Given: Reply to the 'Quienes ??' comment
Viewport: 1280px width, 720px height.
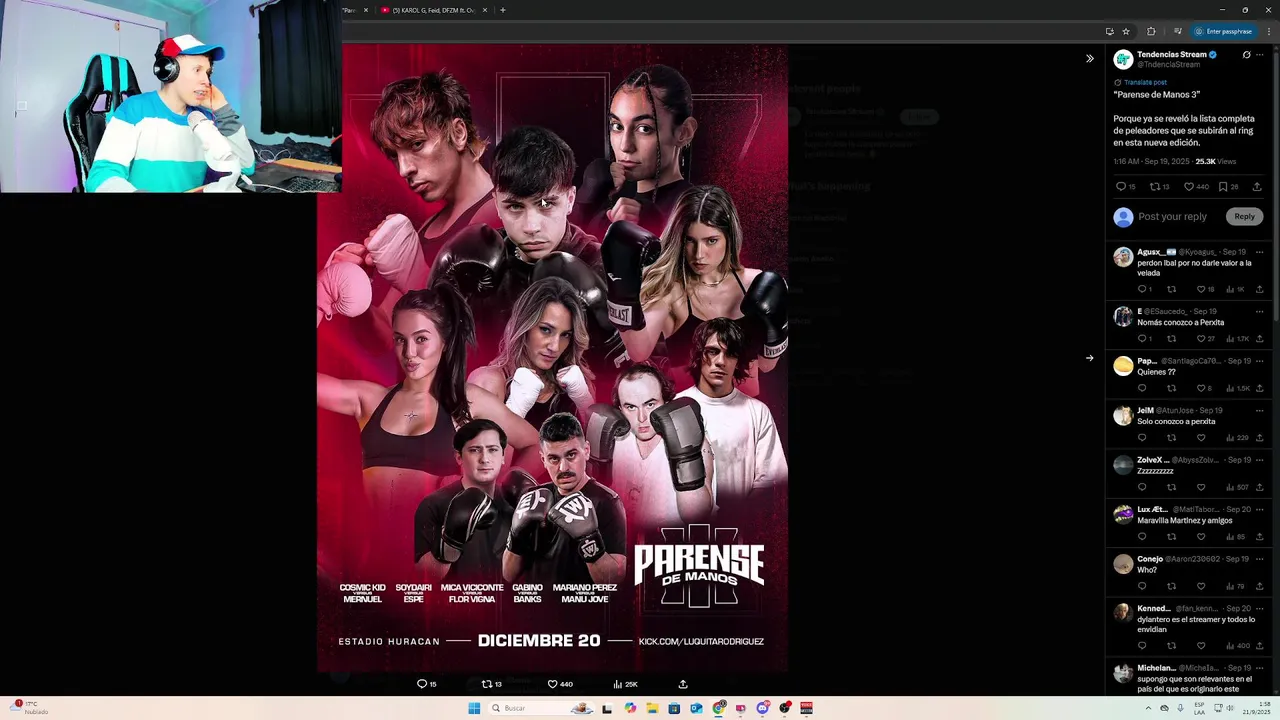Looking at the screenshot, I should tap(1142, 388).
